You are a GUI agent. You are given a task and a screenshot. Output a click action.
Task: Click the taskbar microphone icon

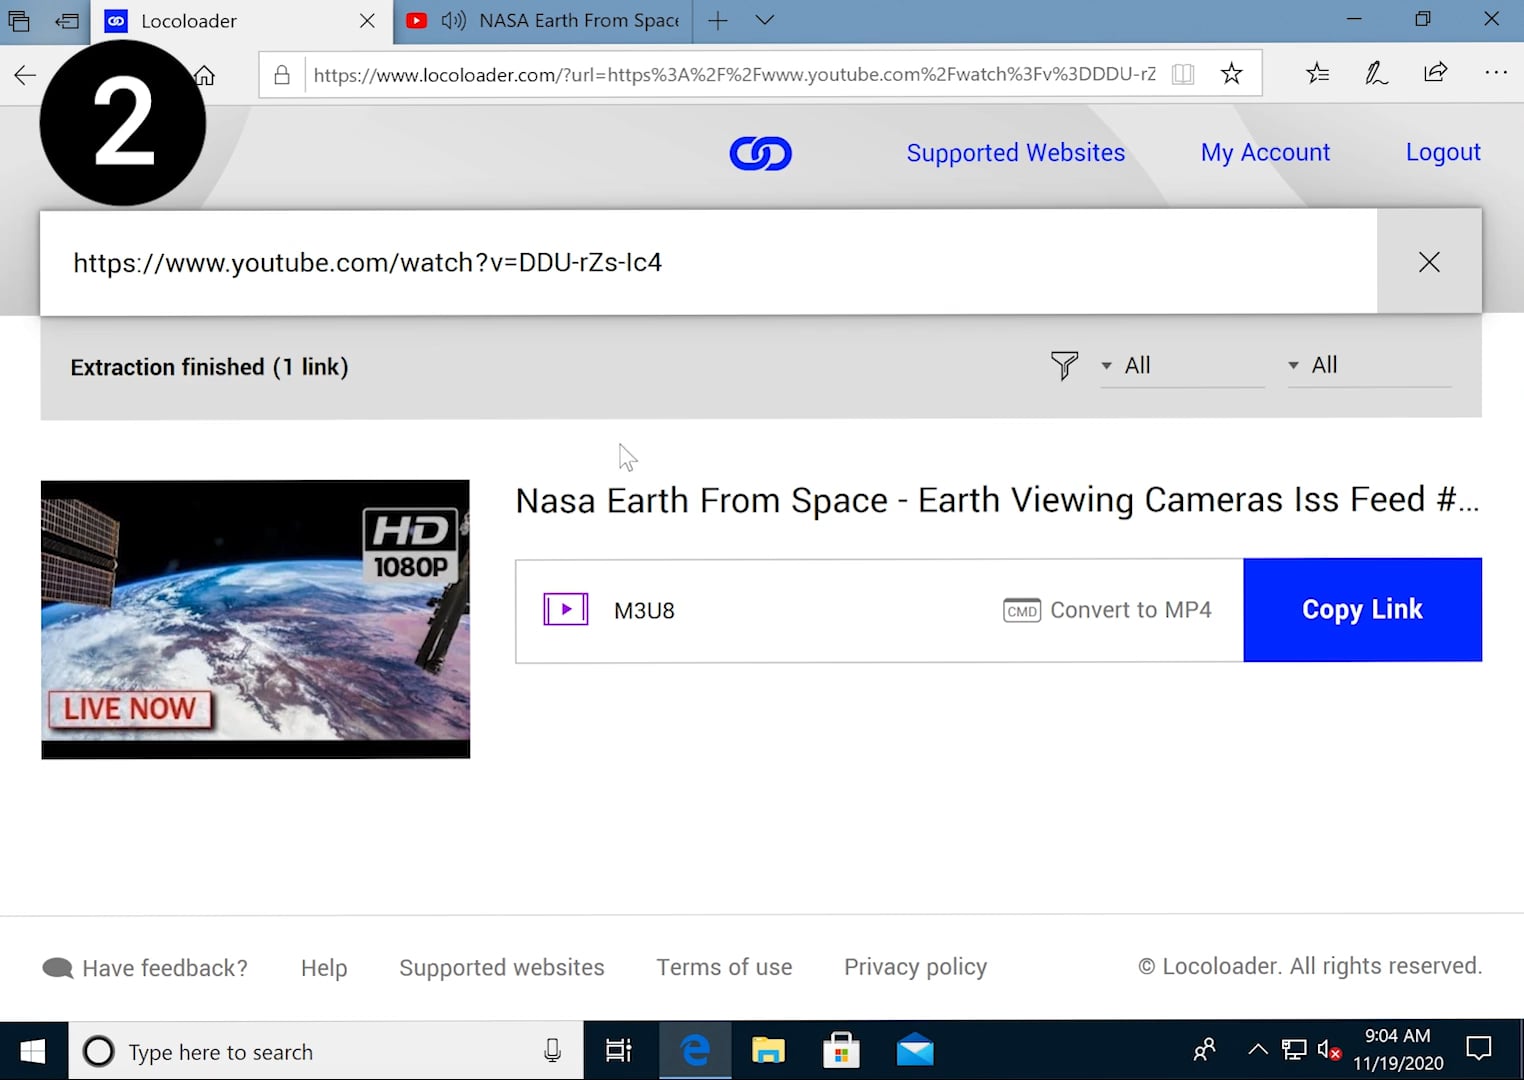pos(552,1051)
